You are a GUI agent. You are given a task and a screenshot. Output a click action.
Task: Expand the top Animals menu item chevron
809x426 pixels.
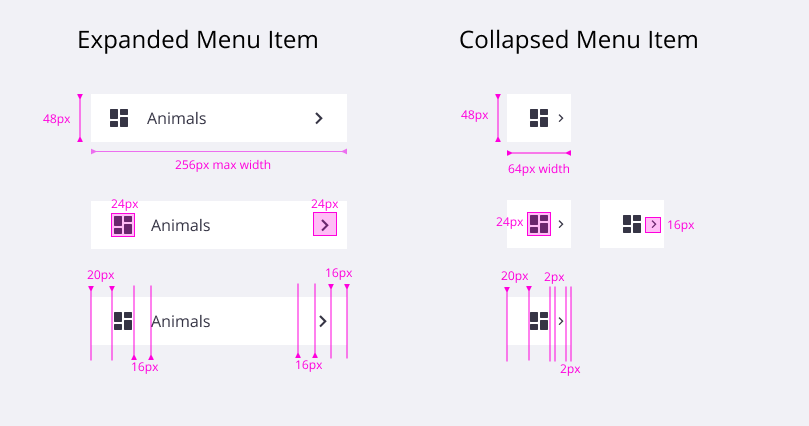pyautogui.click(x=319, y=118)
